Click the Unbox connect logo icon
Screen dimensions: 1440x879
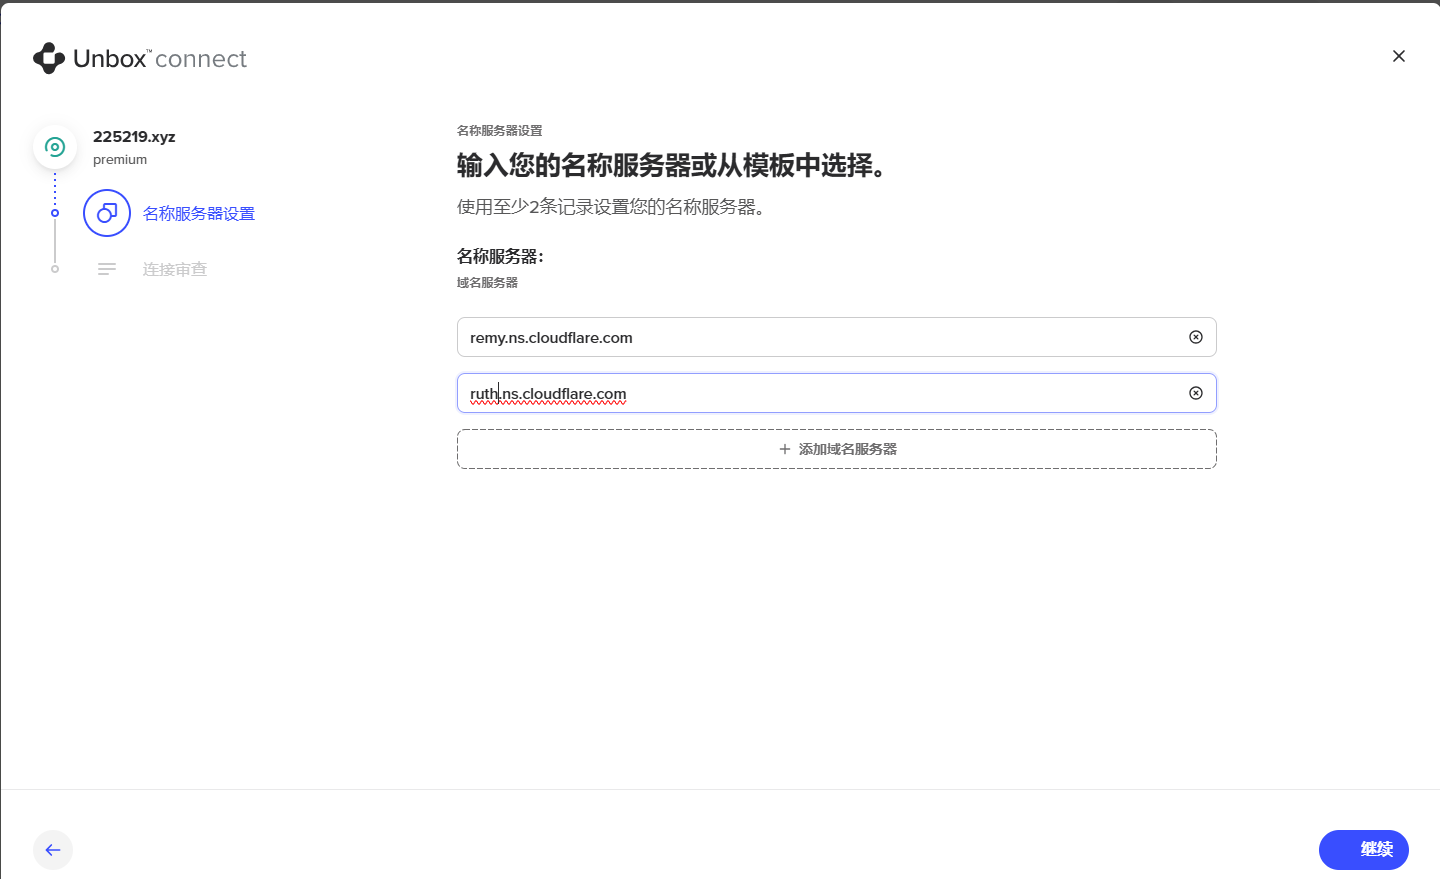(x=49, y=59)
